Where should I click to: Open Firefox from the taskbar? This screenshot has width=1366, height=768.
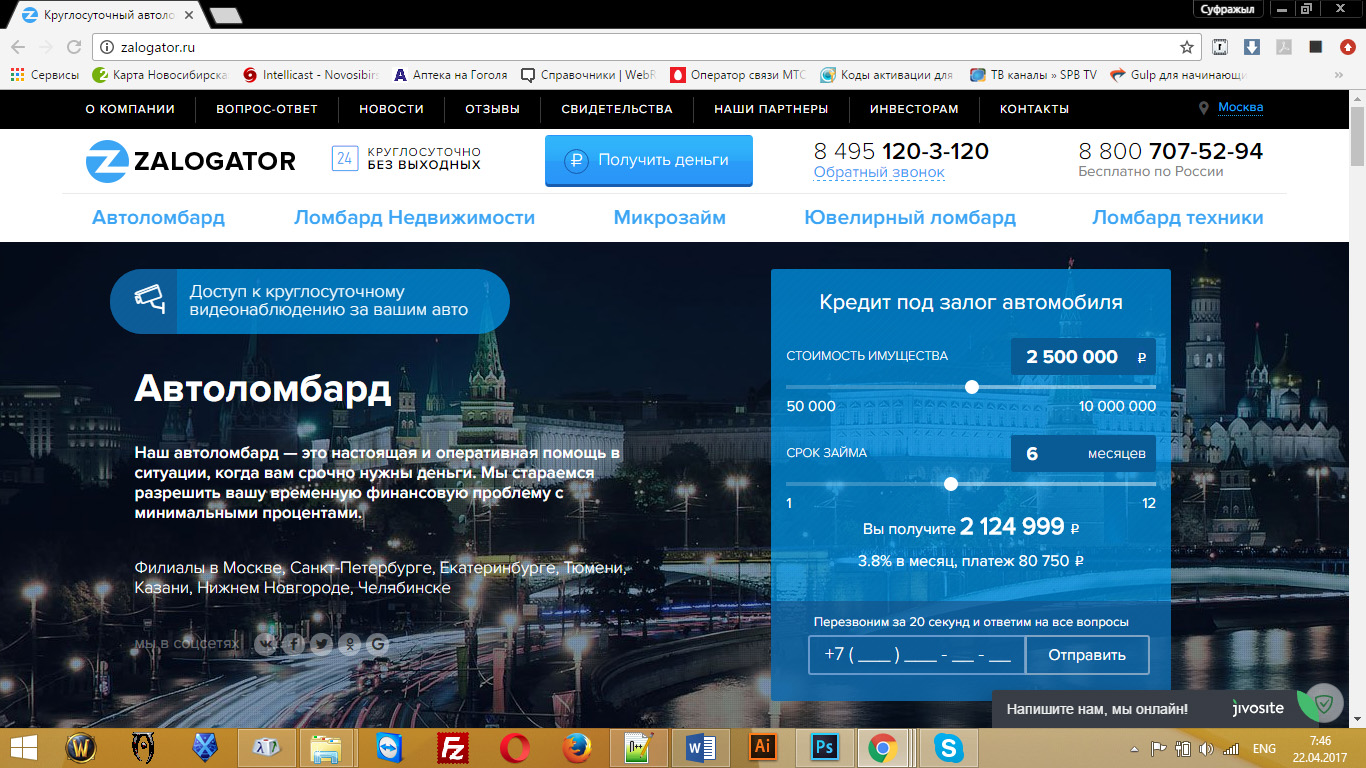pyautogui.click(x=578, y=747)
